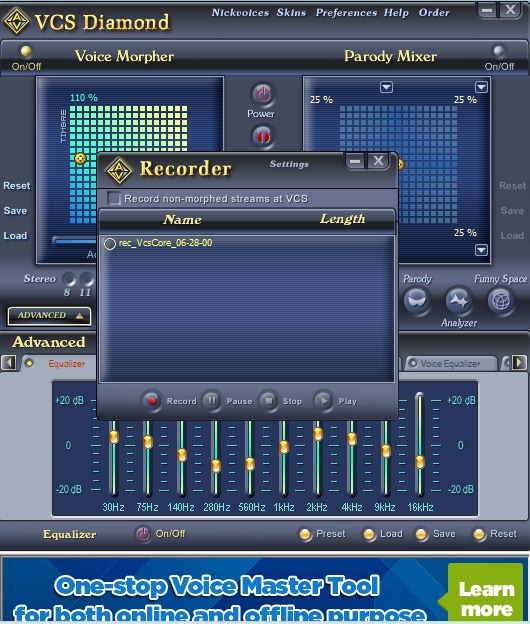Image resolution: width=530 pixels, height=624 pixels.
Task: Click the Name column header in Recorder
Action: pos(183,220)
